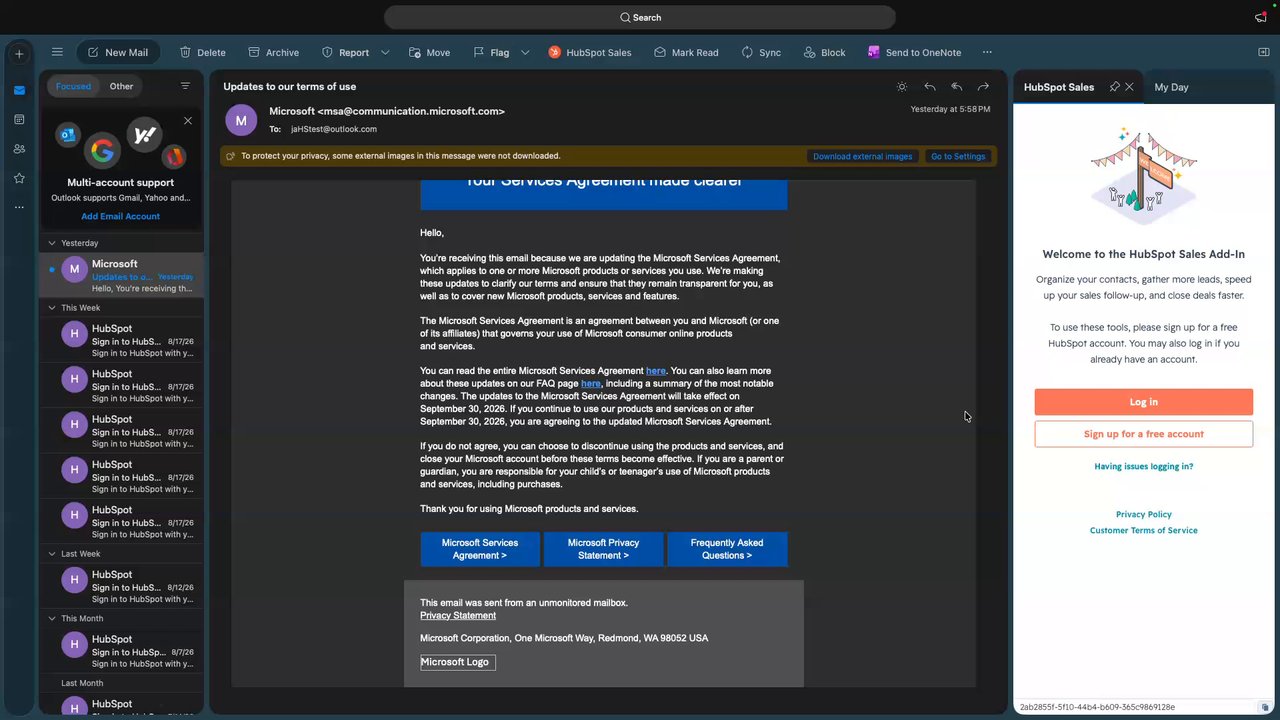Open 'here' link after FAQ page
1280x720 pixels.
[x=591, y=383]
